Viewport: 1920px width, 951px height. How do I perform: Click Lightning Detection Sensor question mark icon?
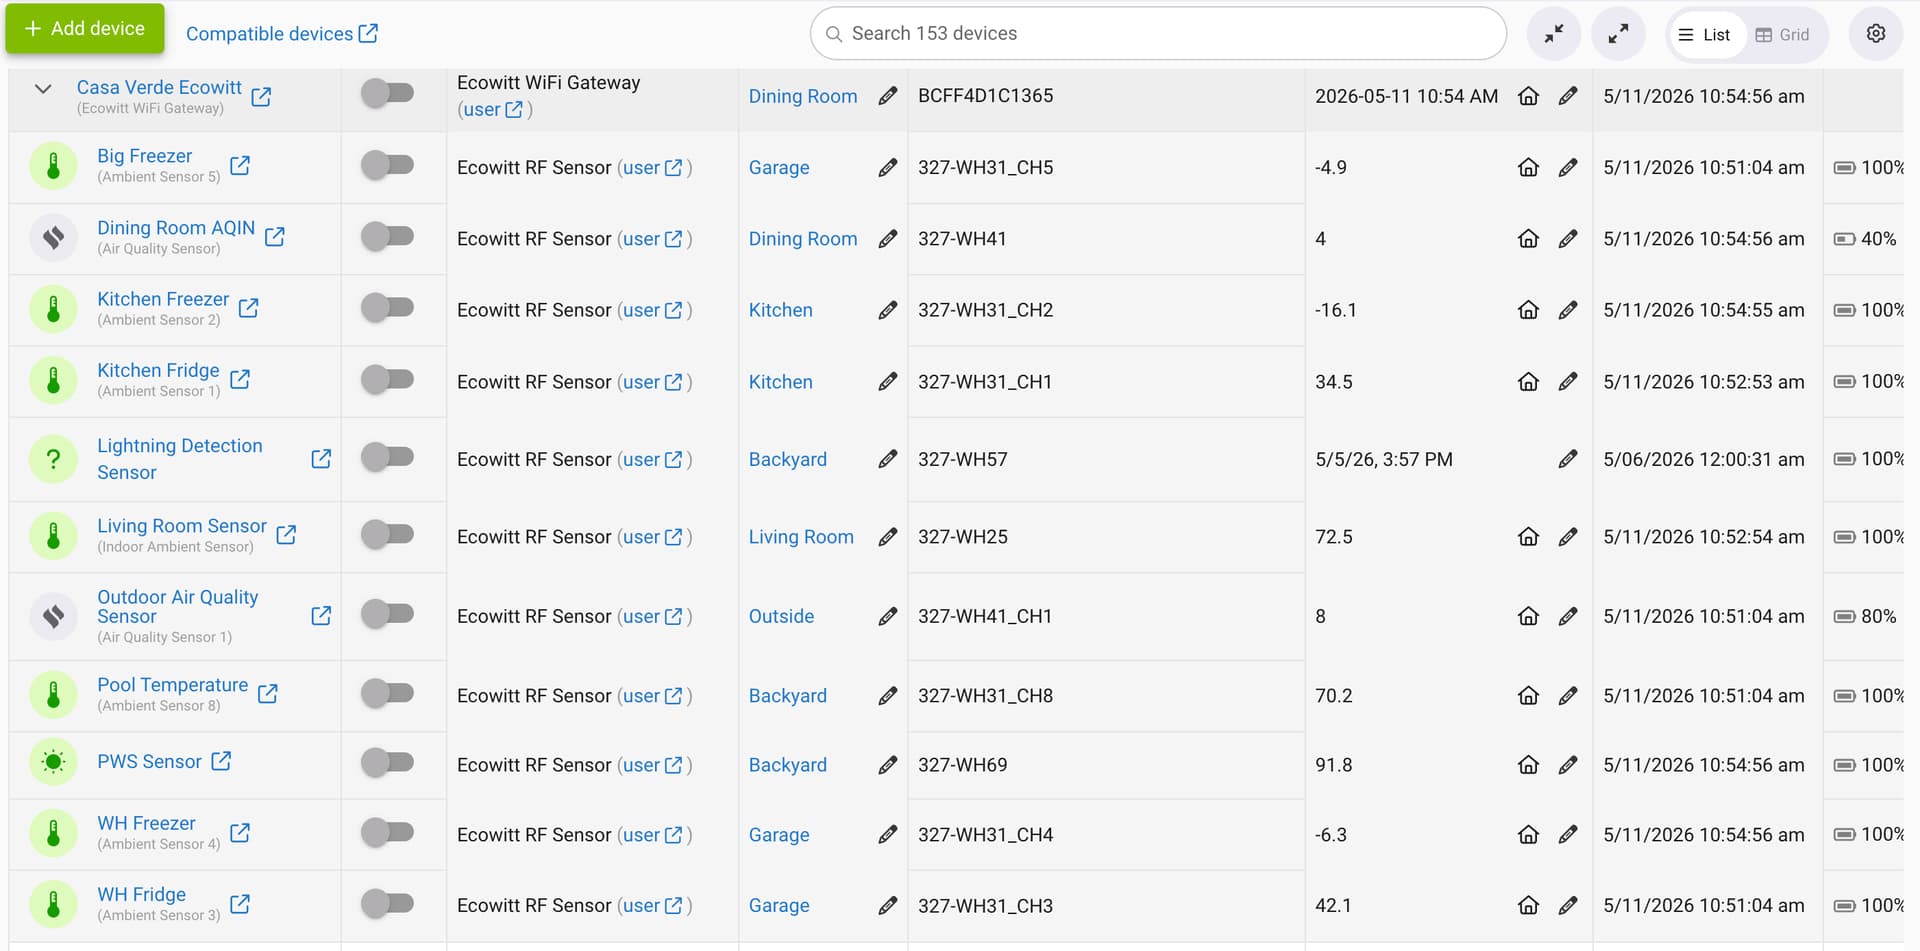54,459
